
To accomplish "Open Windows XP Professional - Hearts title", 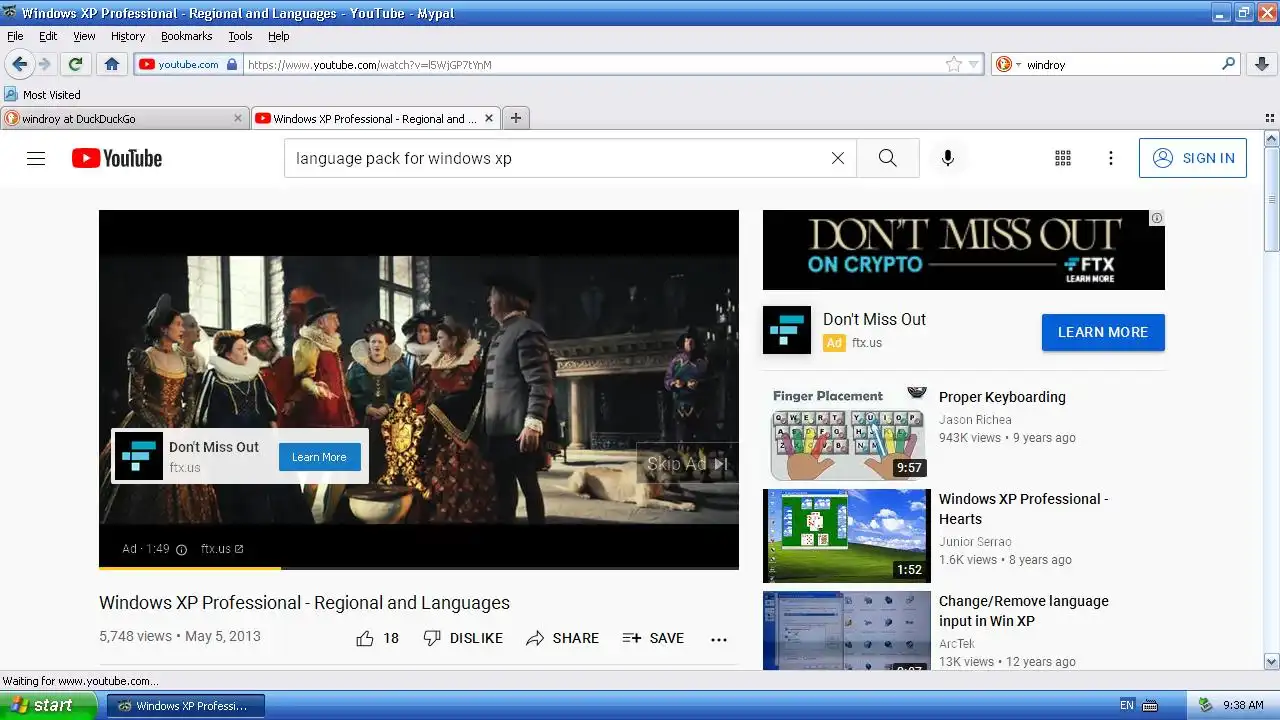I will click(1023, 509).
